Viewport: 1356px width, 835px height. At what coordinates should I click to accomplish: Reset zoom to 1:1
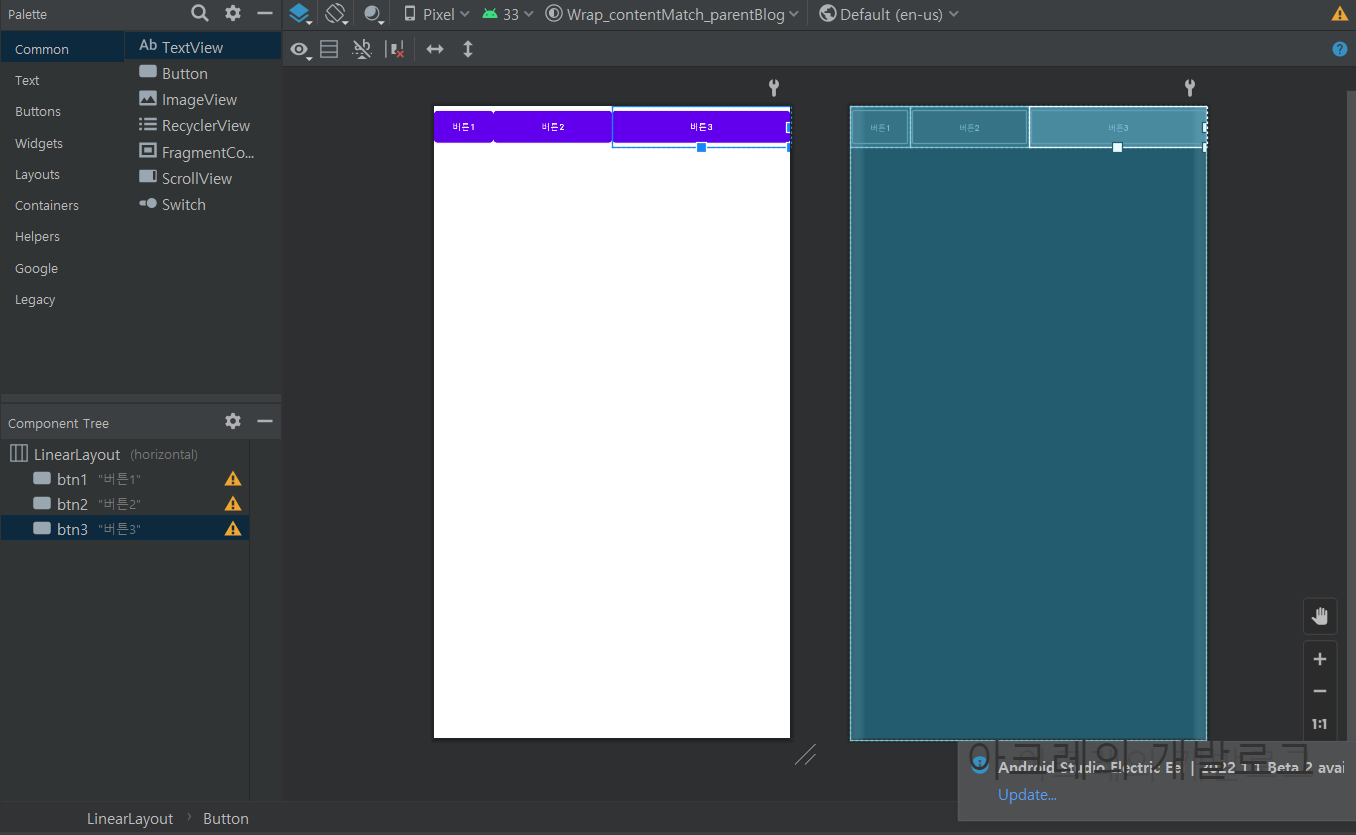coord(1320,724)
